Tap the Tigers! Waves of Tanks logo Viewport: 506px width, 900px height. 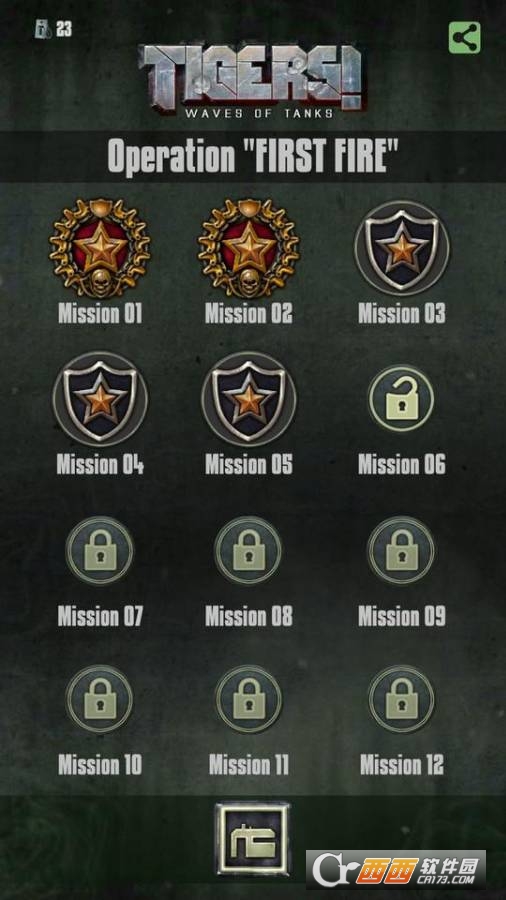(250, 80)
